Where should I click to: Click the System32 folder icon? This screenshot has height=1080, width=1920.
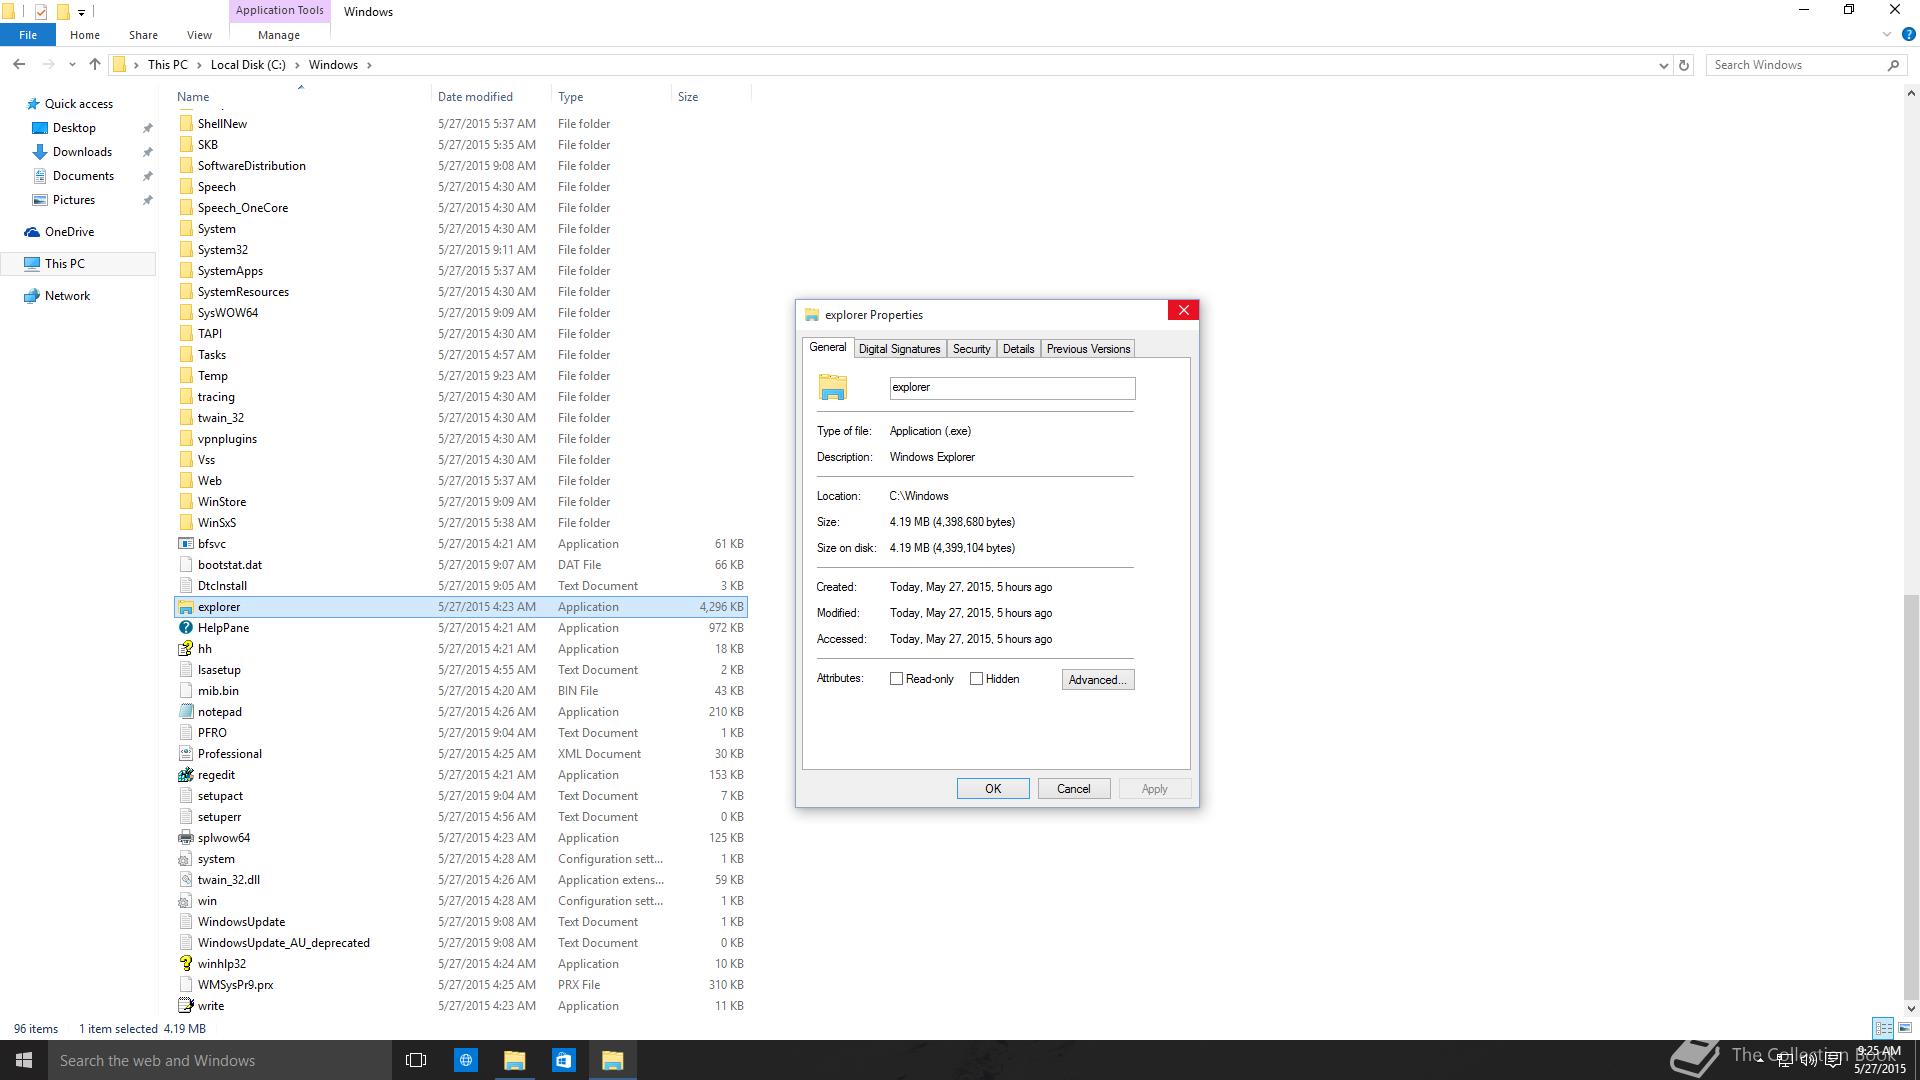click(x=185, y=250)
